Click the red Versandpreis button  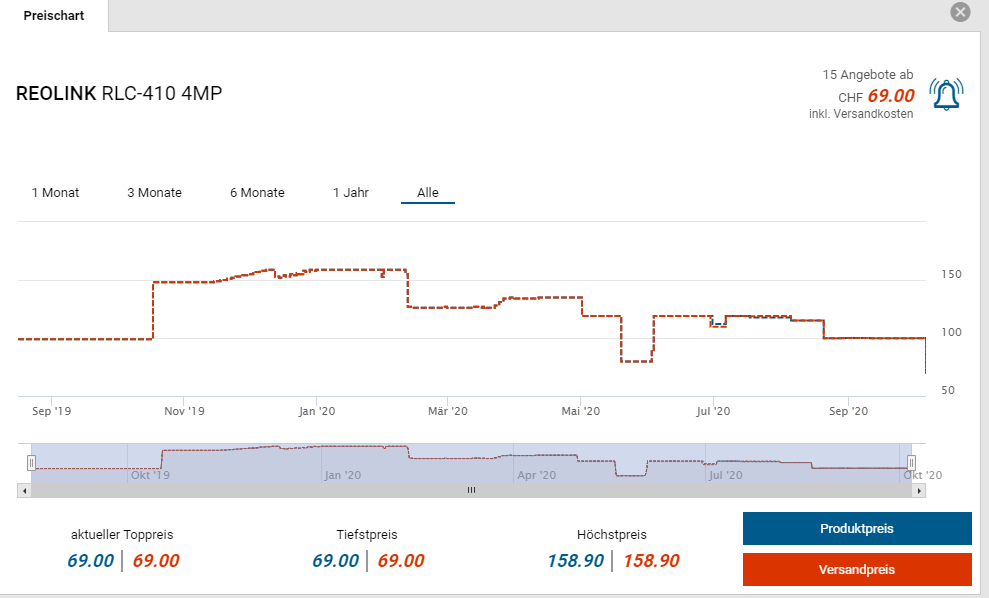pos(856,569)
